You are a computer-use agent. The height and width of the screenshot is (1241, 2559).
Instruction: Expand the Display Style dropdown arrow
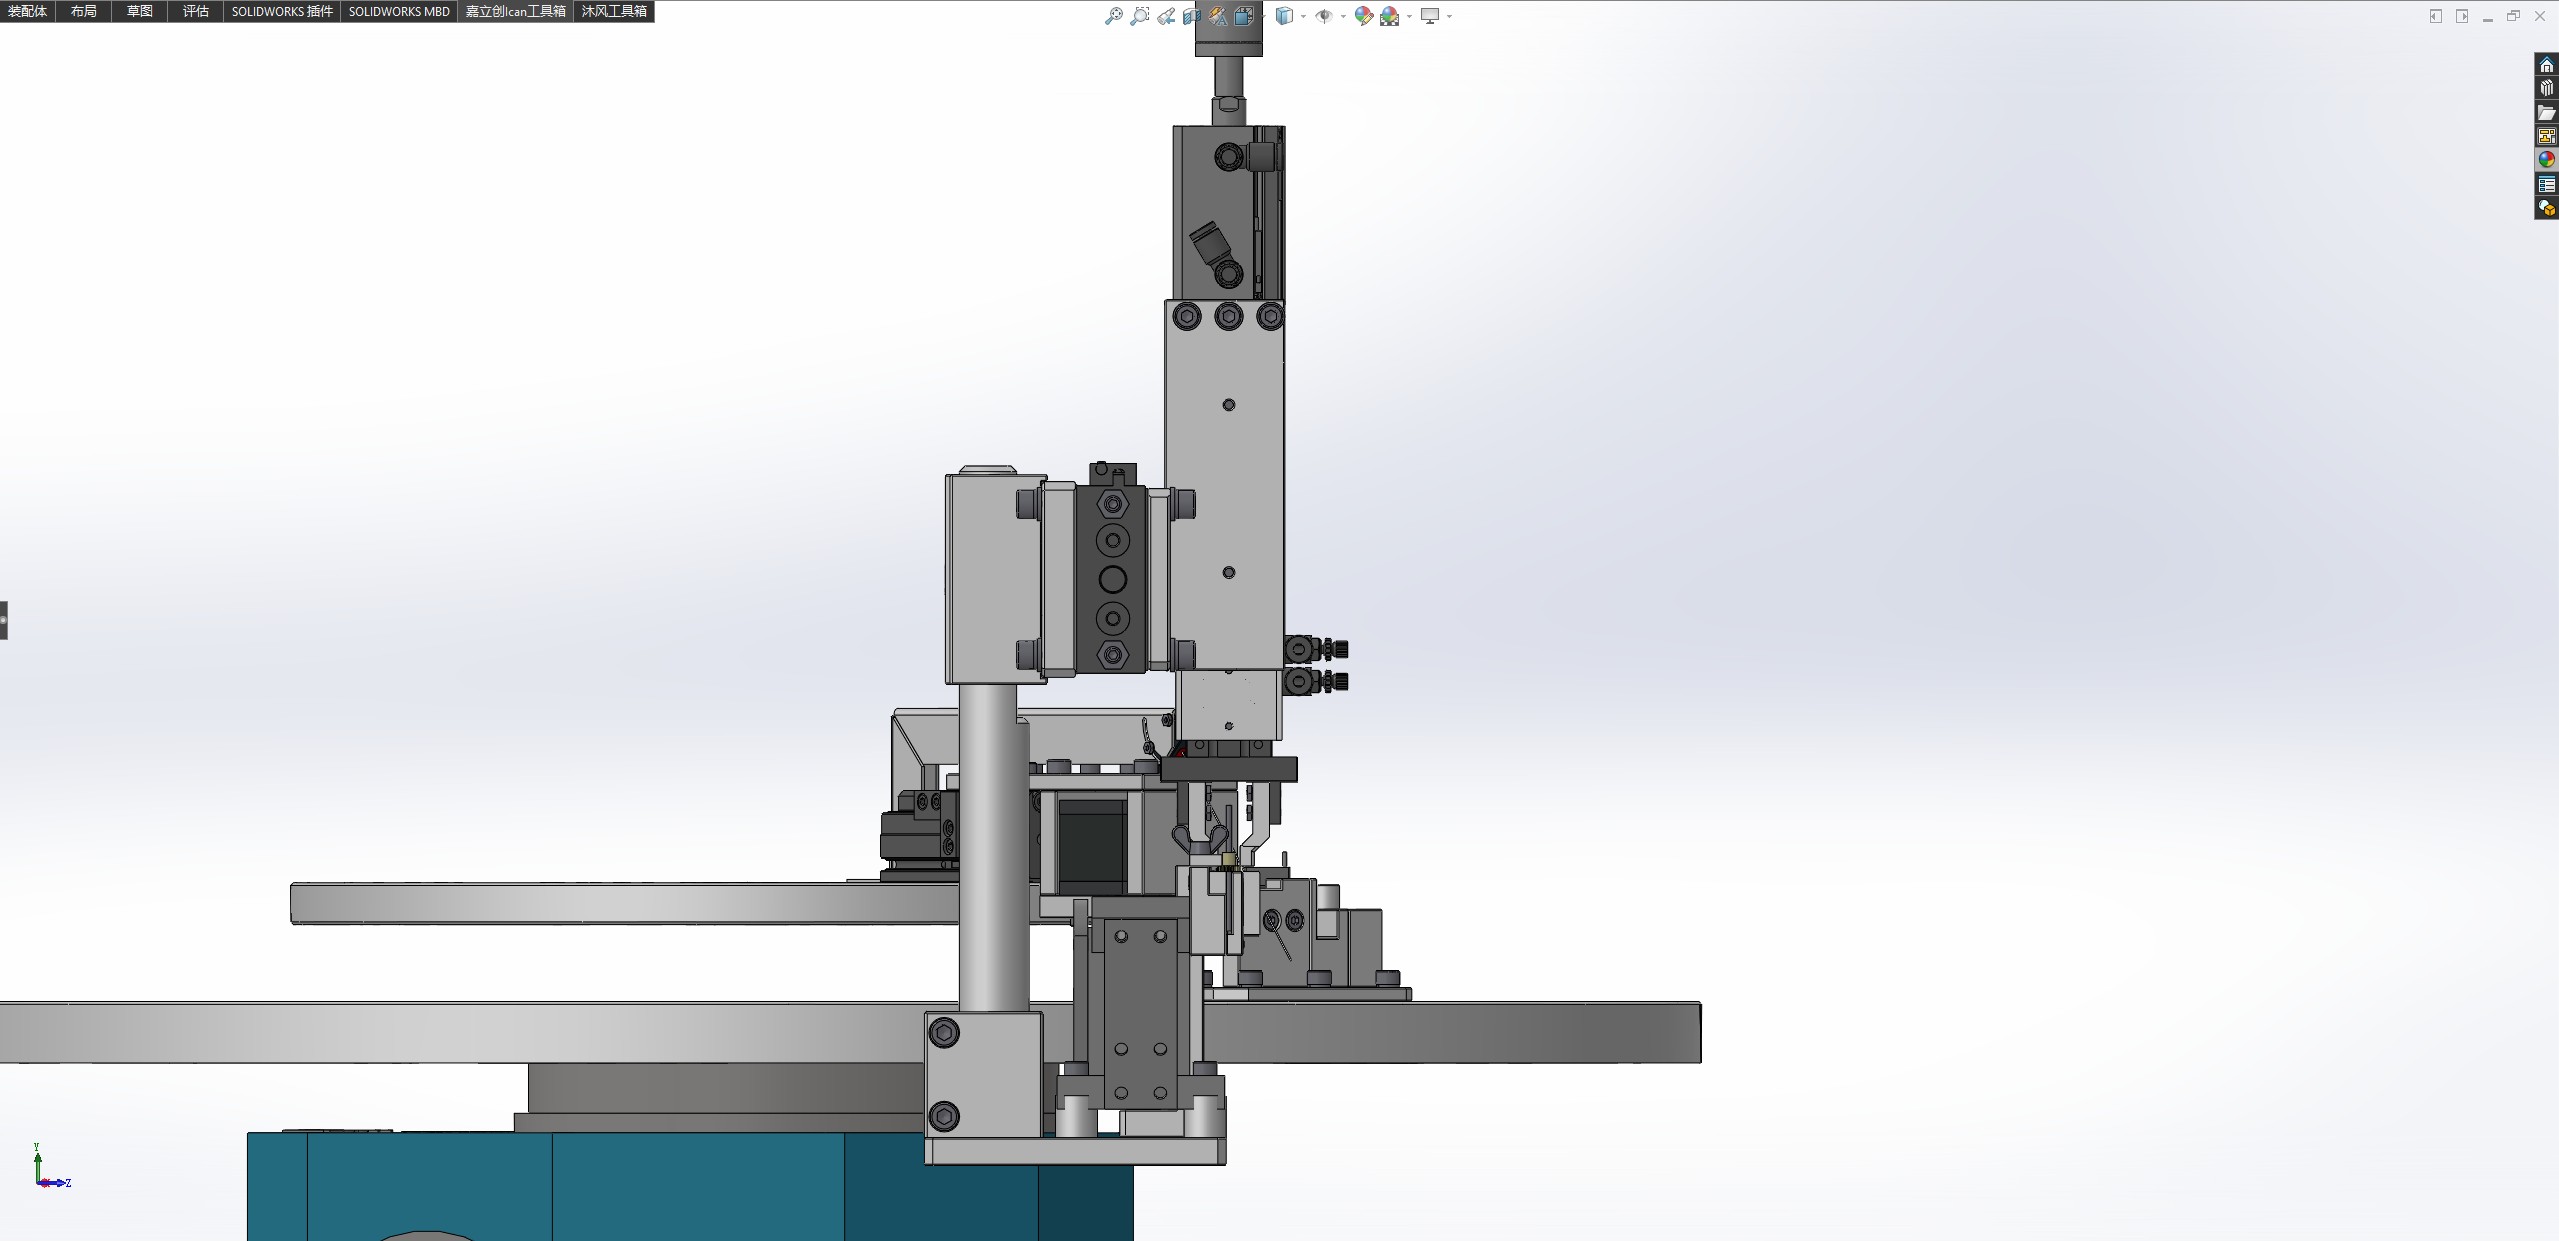[x=1303, y=17]
